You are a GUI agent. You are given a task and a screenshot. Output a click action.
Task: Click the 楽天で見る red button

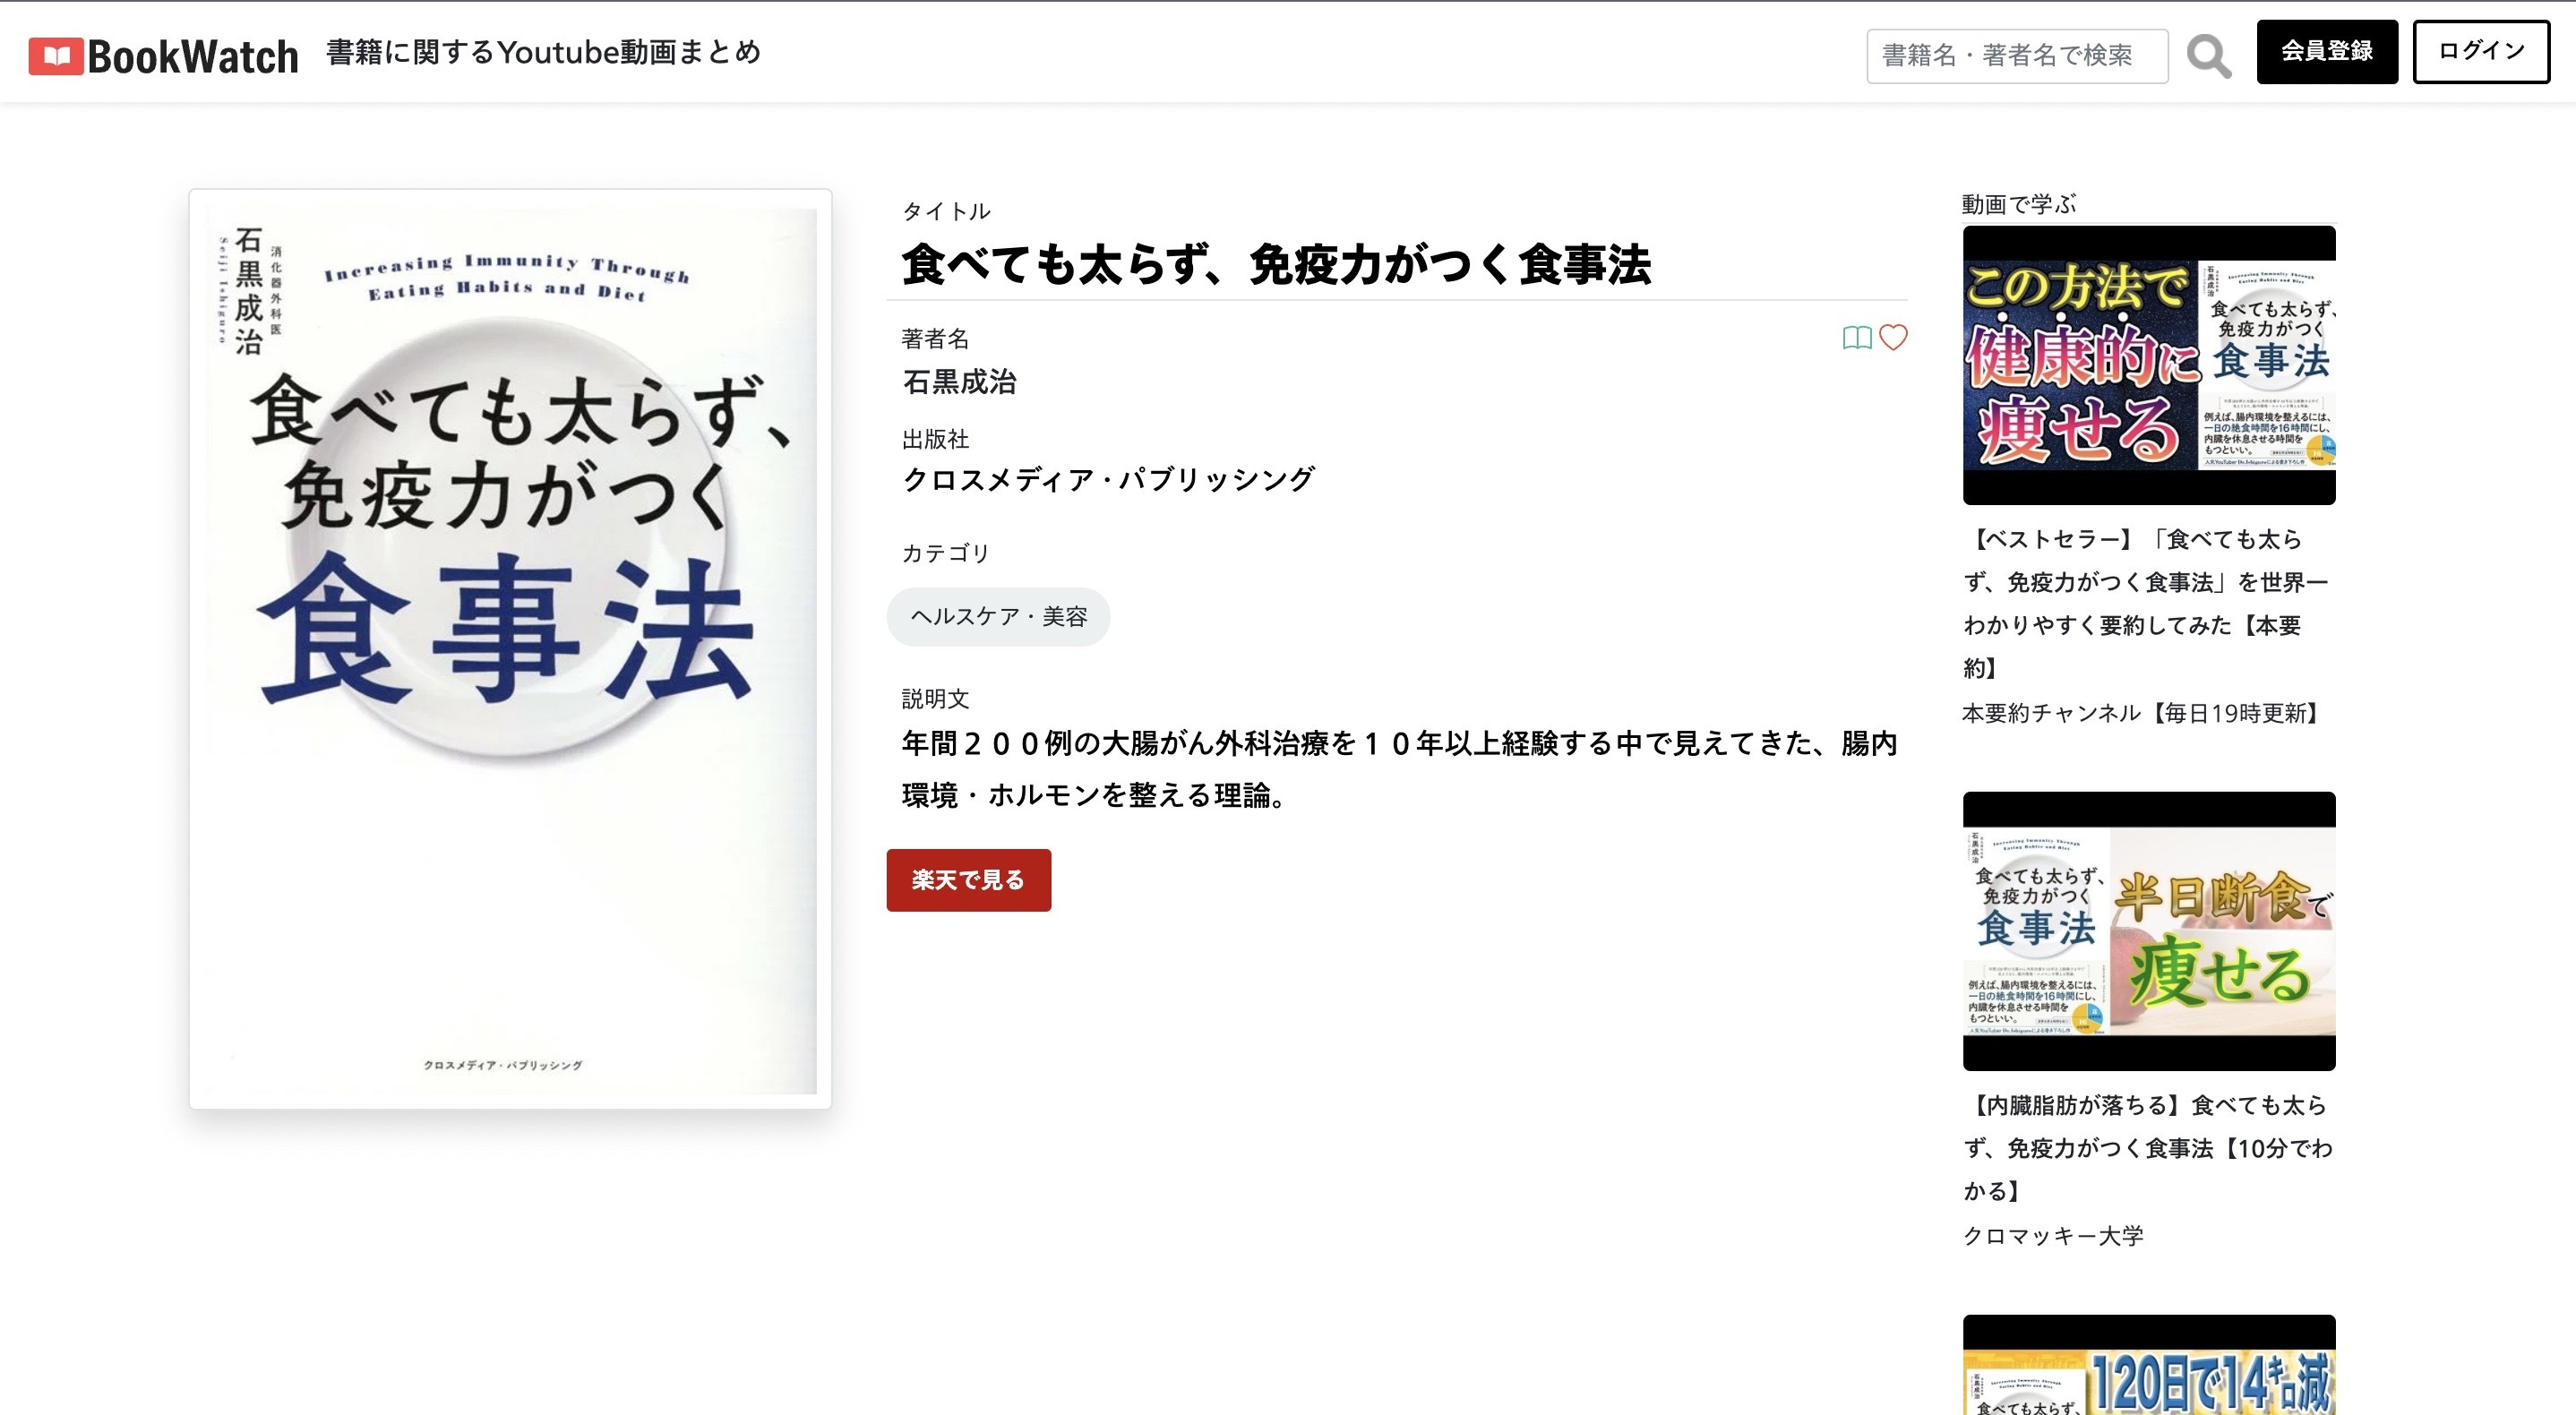(x=968, y=880)
